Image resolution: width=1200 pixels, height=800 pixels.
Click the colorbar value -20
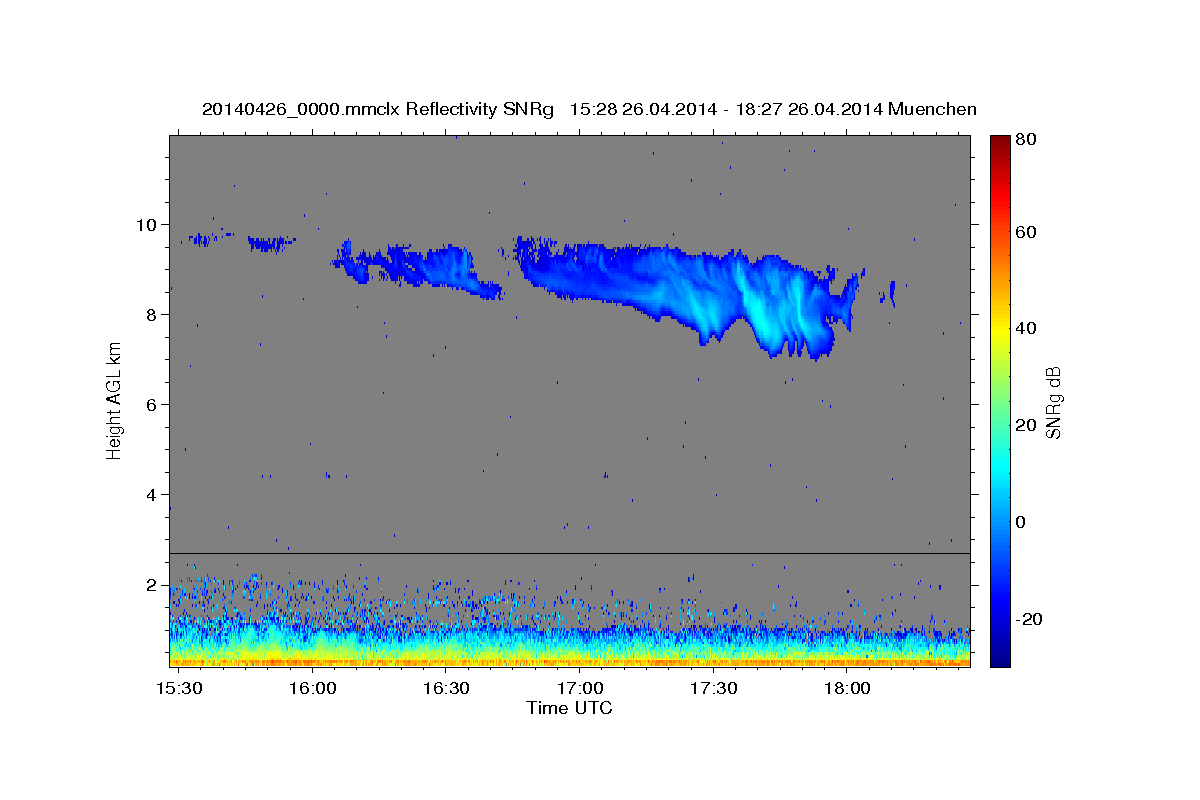tap(1028, 619)
